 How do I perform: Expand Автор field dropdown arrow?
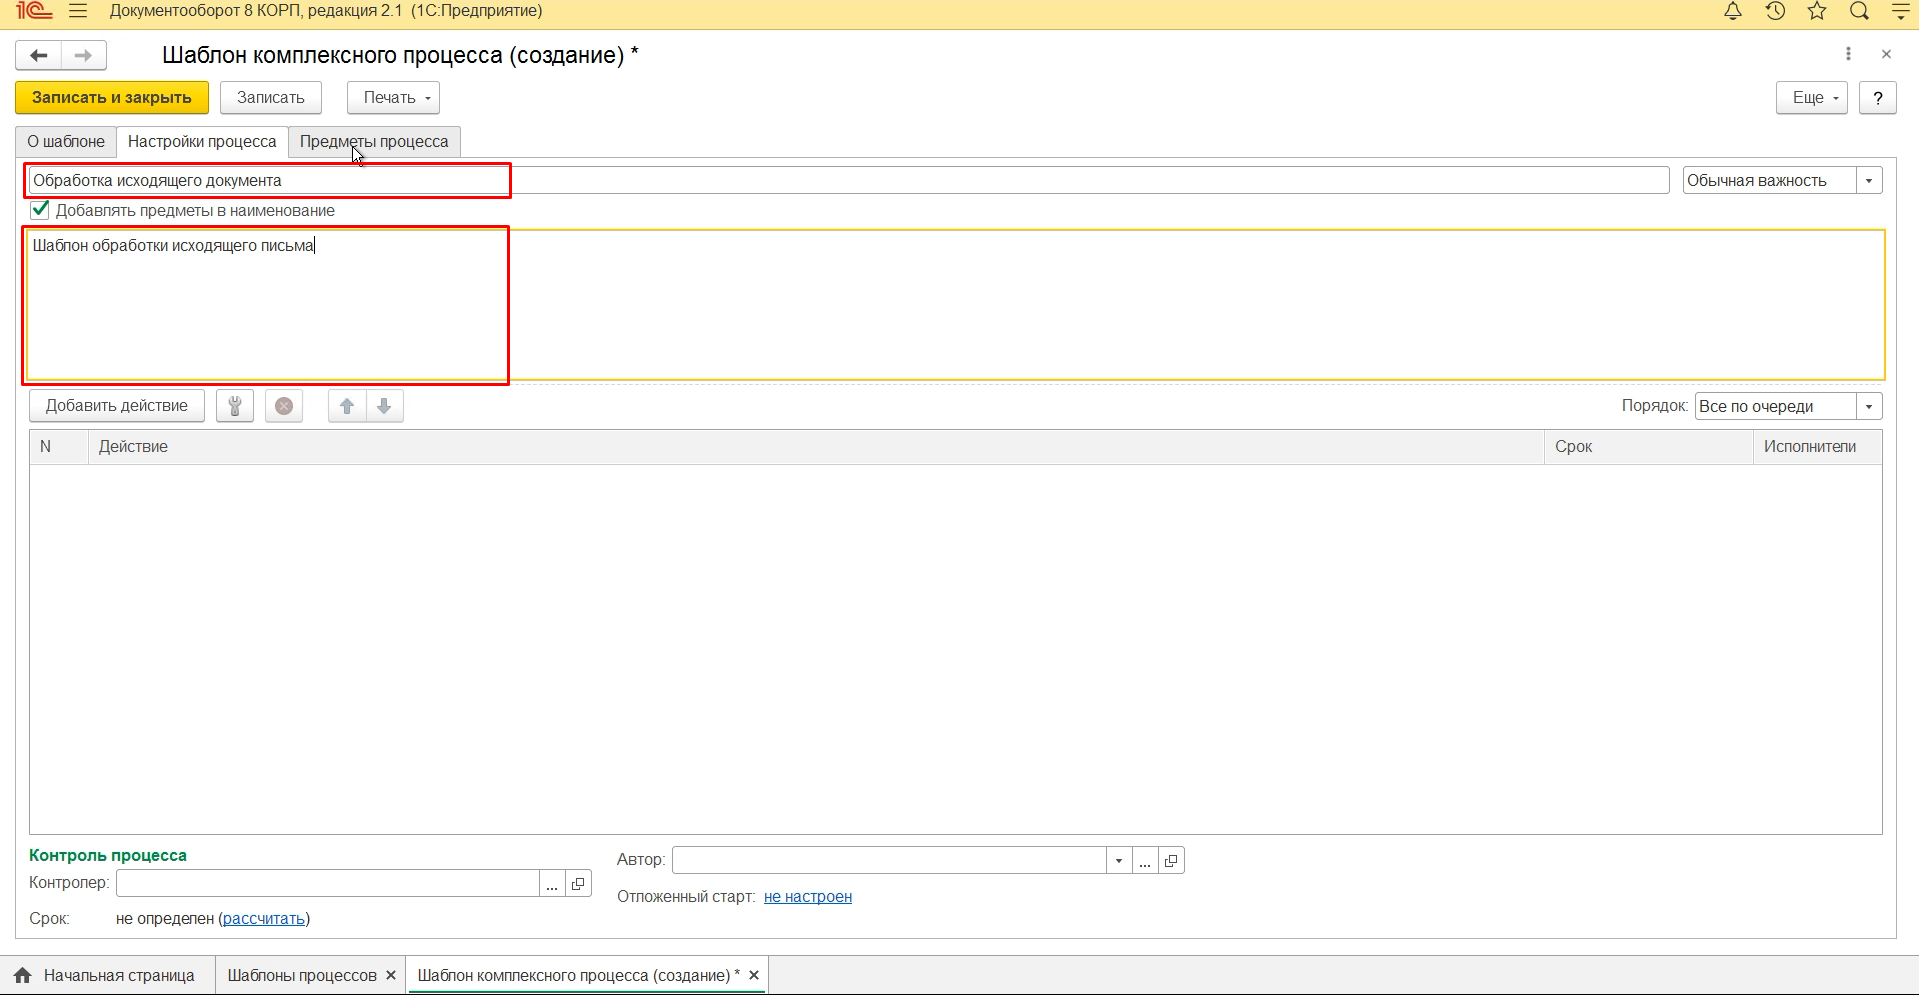[1119, 861]
